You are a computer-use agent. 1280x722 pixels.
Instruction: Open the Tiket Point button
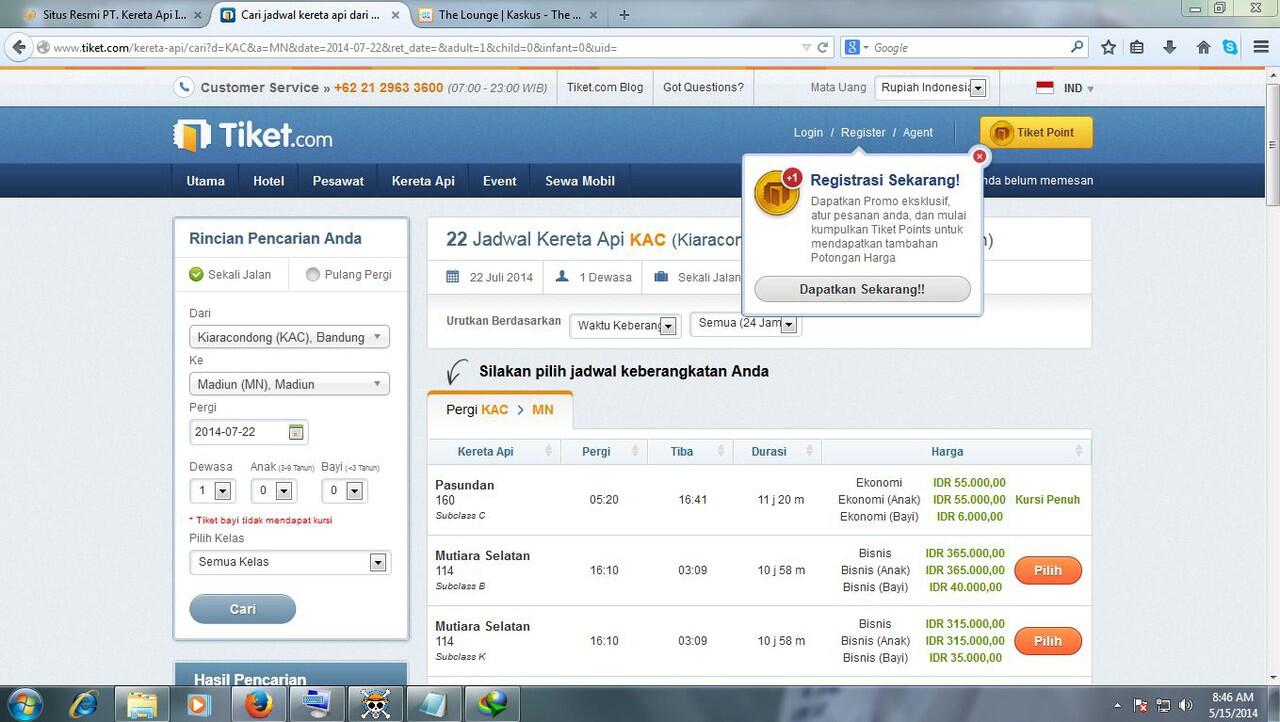point(1036,133)
